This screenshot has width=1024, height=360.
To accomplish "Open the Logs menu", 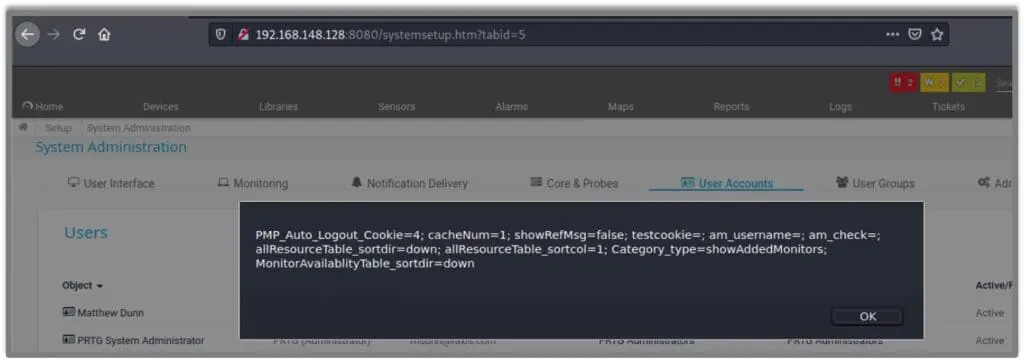I will (840, 106).
